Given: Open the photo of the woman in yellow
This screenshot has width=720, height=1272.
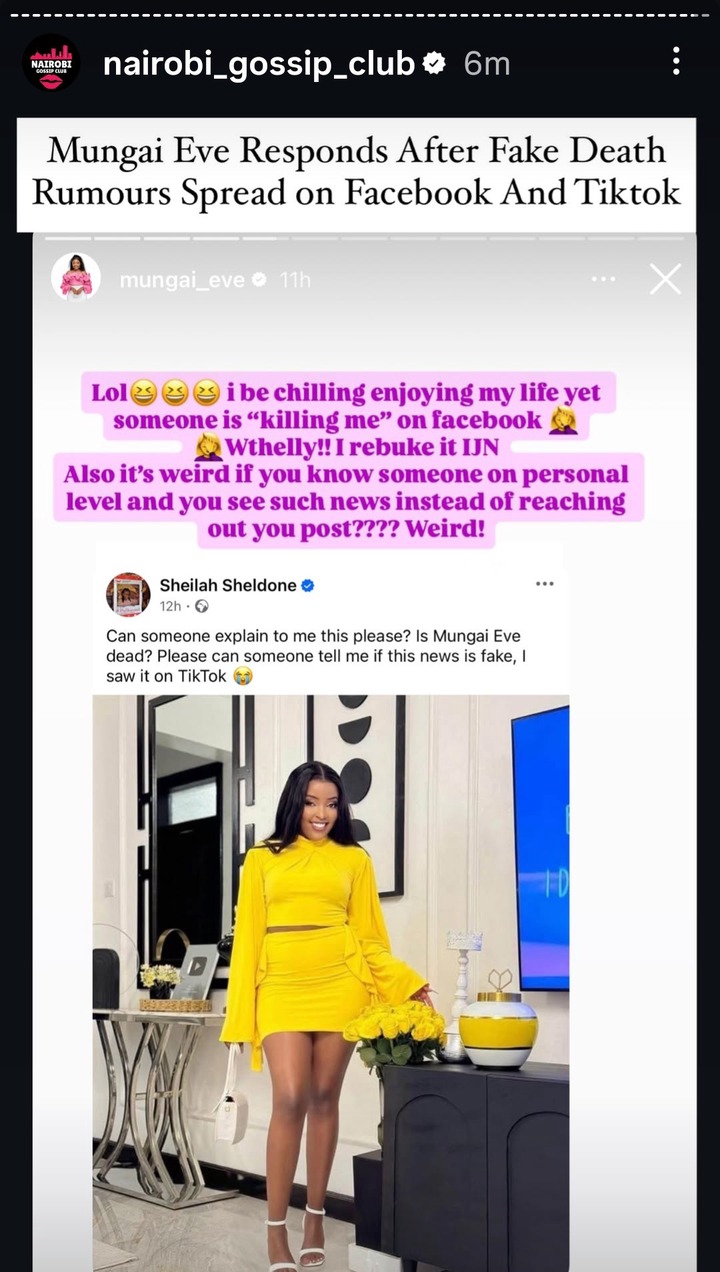Looking at the screenshot, I should click(331, 982).
